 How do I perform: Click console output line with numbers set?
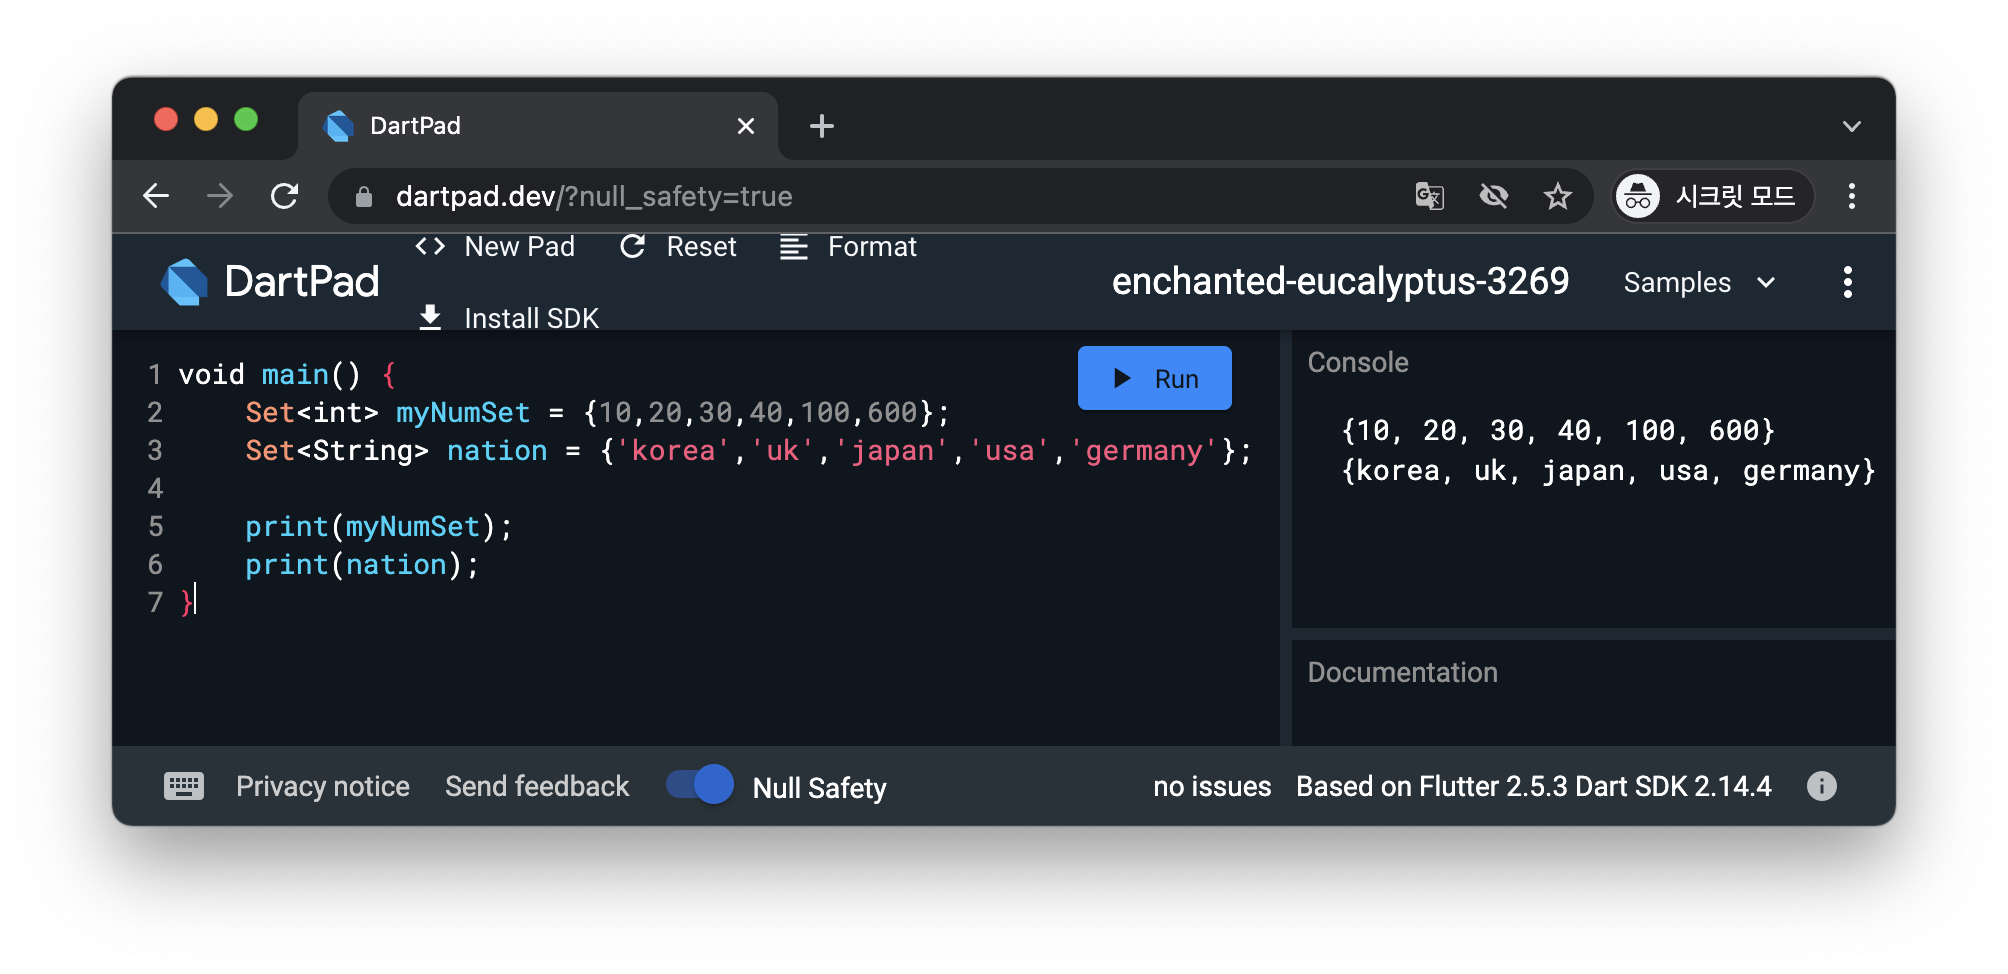[x=1558, y=431]
